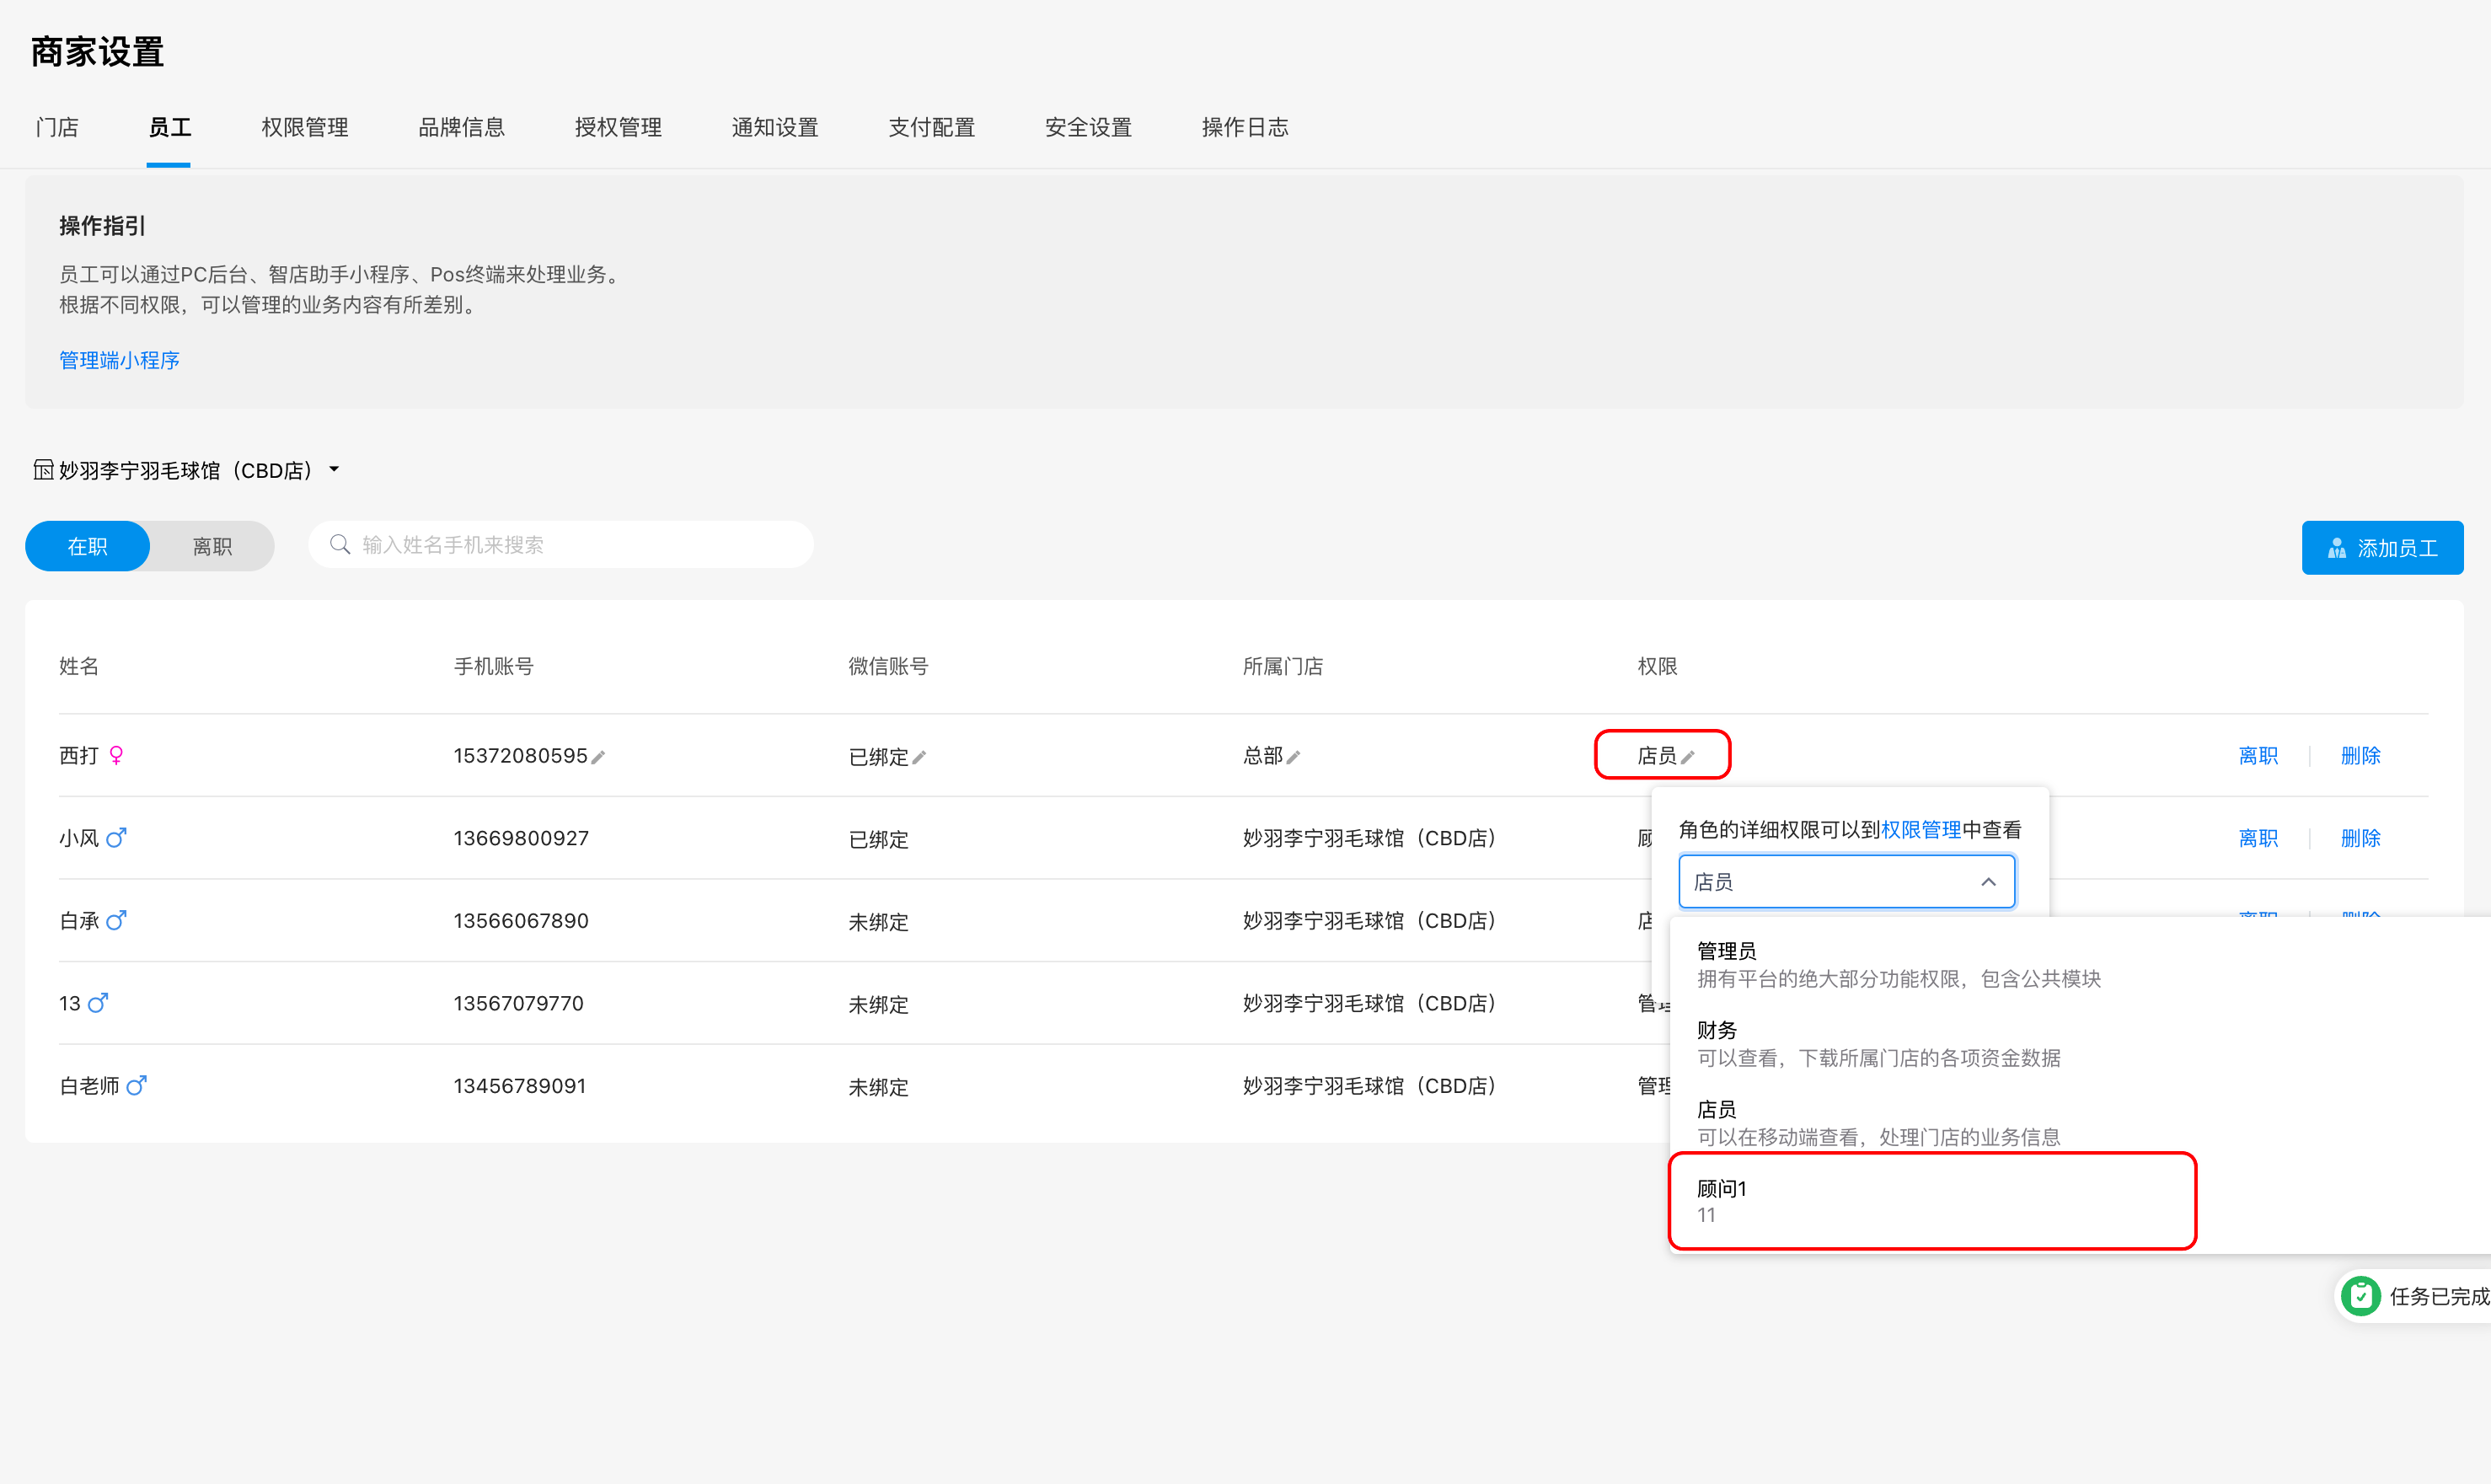Edit WeChat binding pencil icon for 西打

919,757
